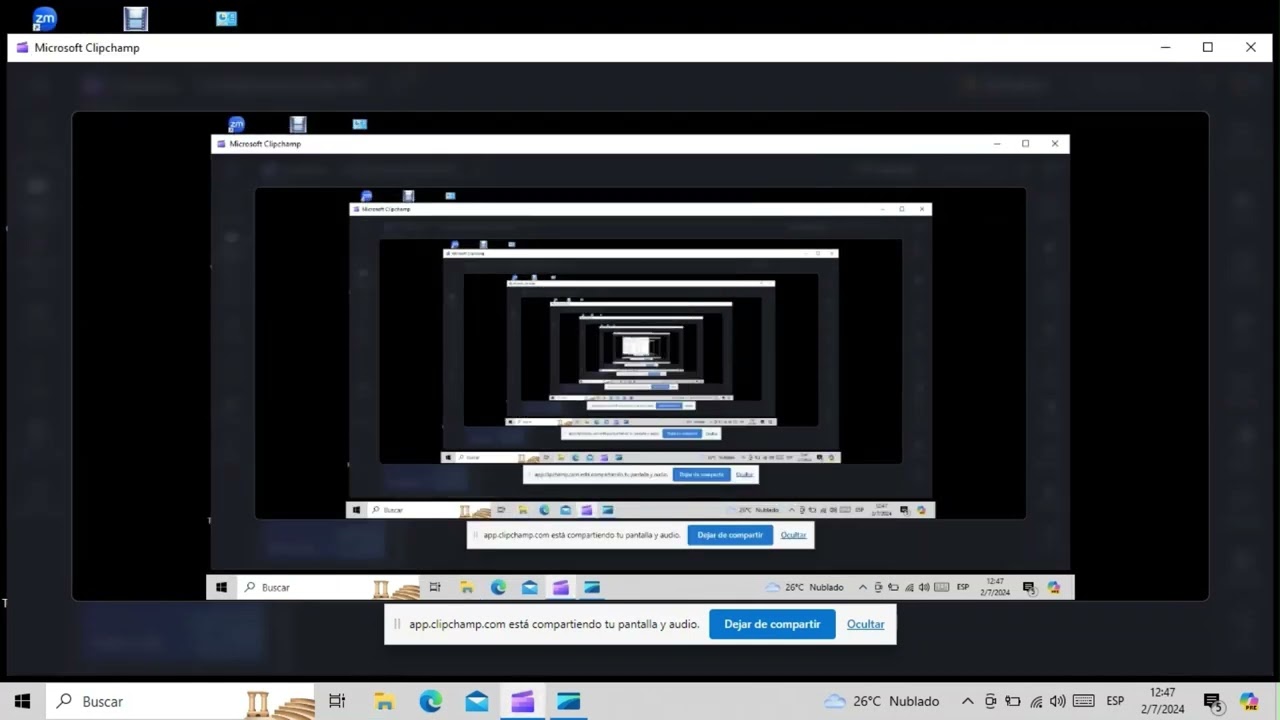Open the touch keyboard from the main system tray

tap(1083, 701)
